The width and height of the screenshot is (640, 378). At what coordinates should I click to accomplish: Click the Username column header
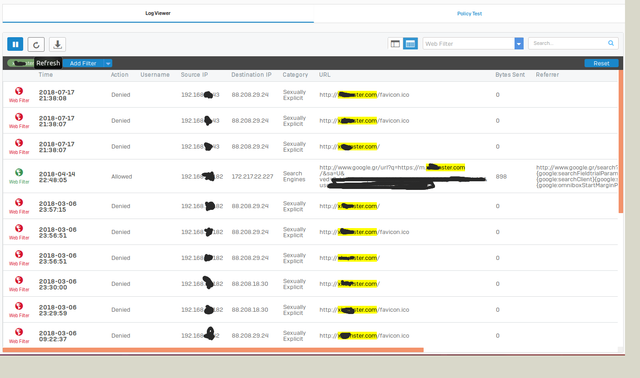pos(155,75)
